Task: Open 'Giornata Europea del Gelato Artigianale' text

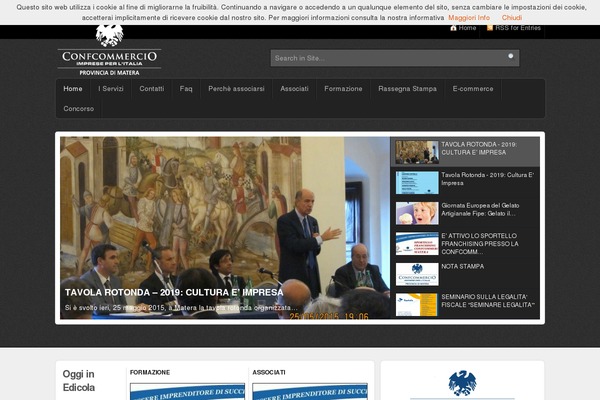Action: click(x=480, y=209)
